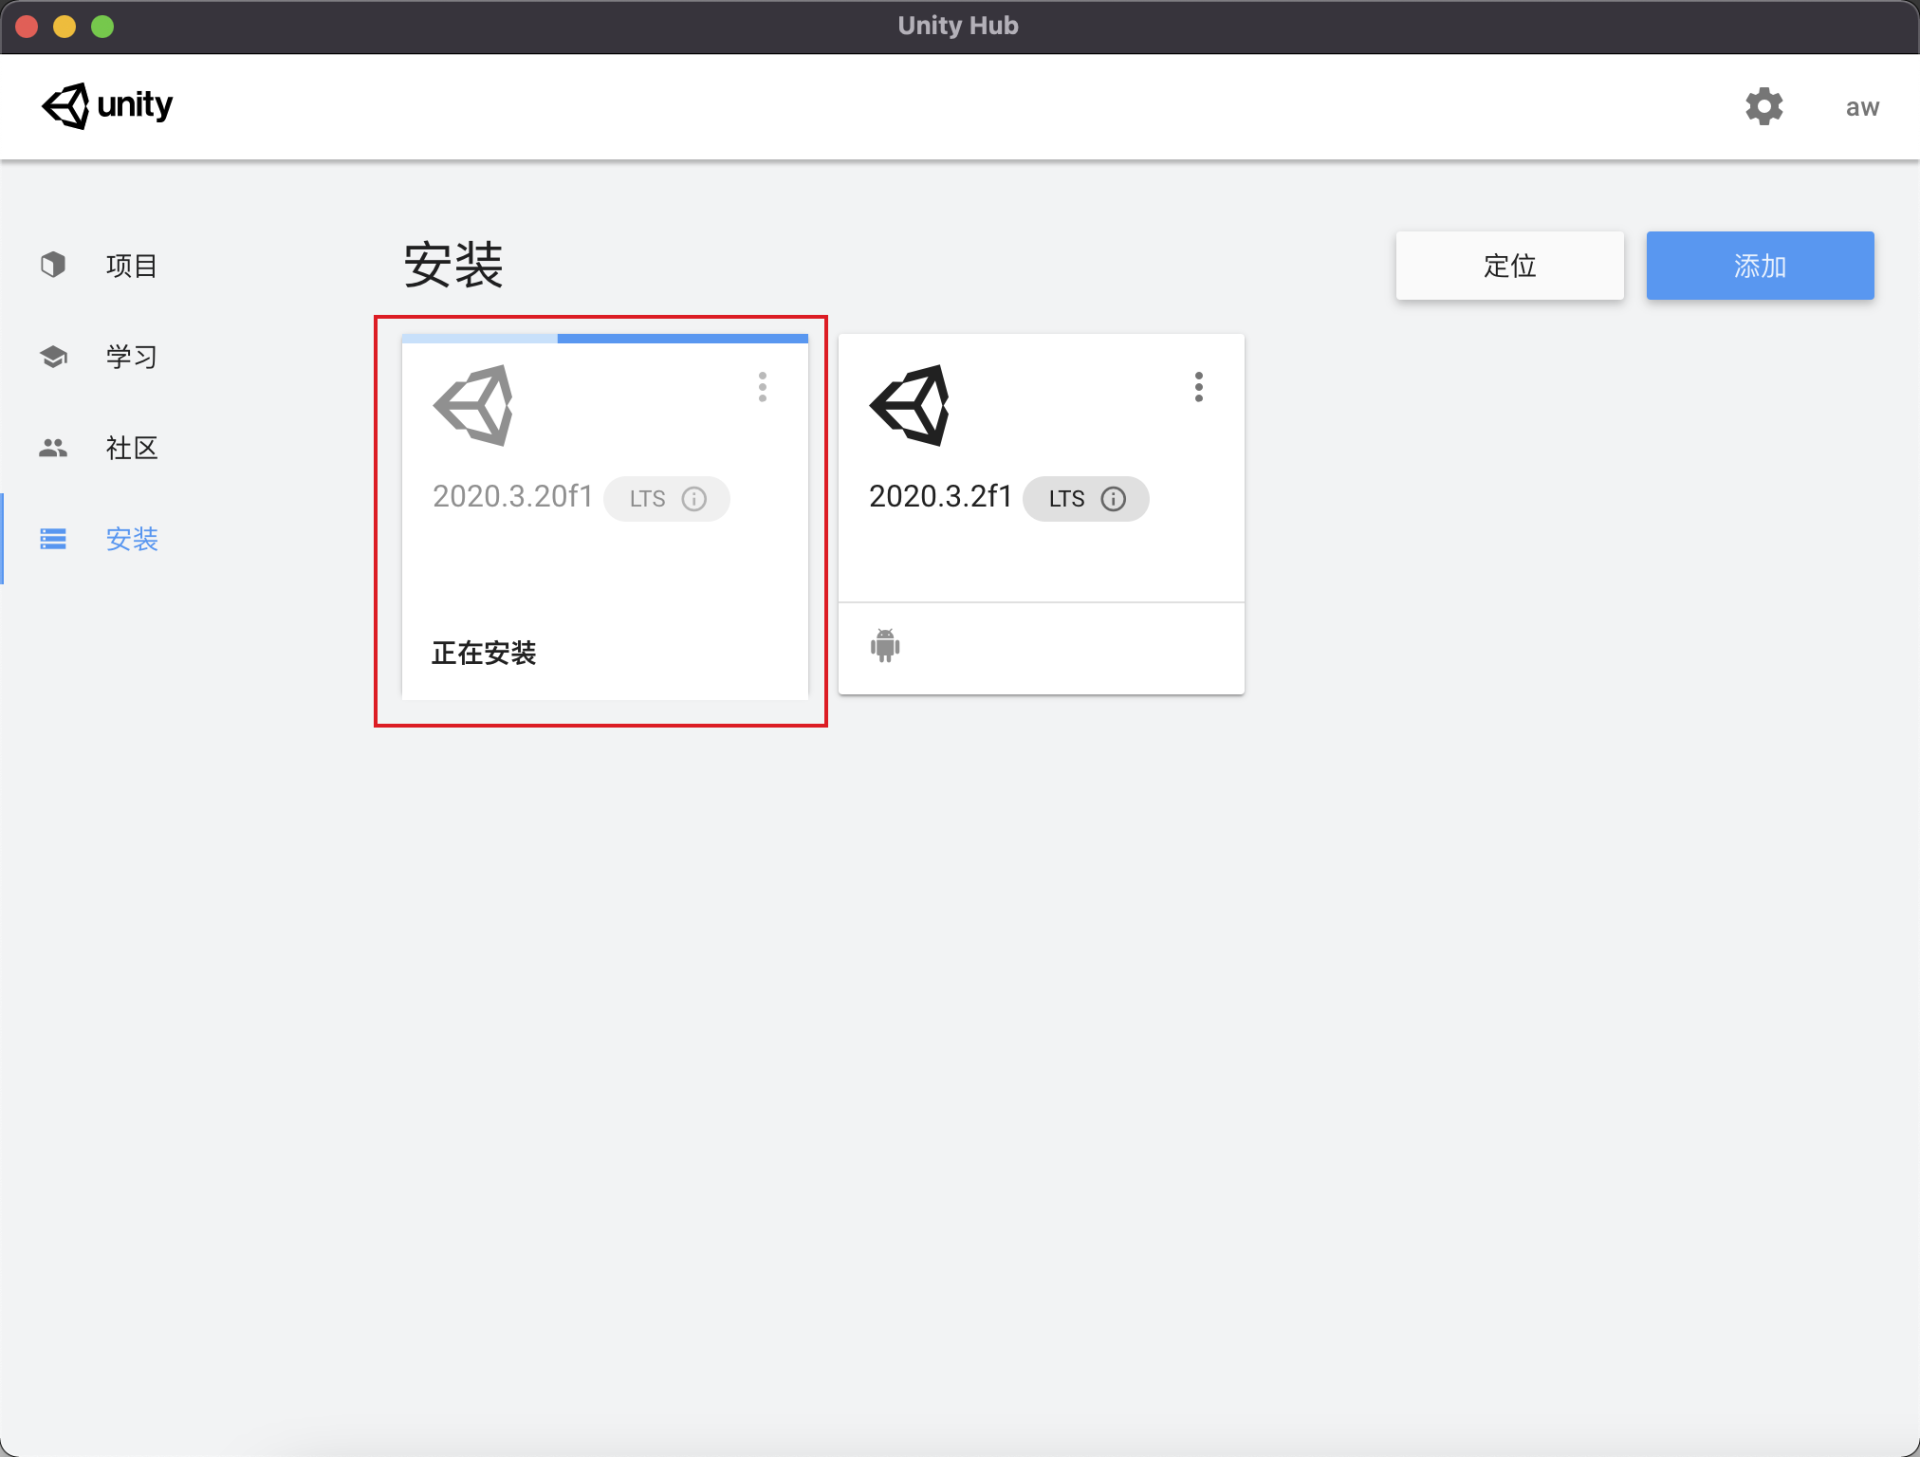Click the 社区 people icon
Screen dimensions: 1920x1457
coord(53,448)
